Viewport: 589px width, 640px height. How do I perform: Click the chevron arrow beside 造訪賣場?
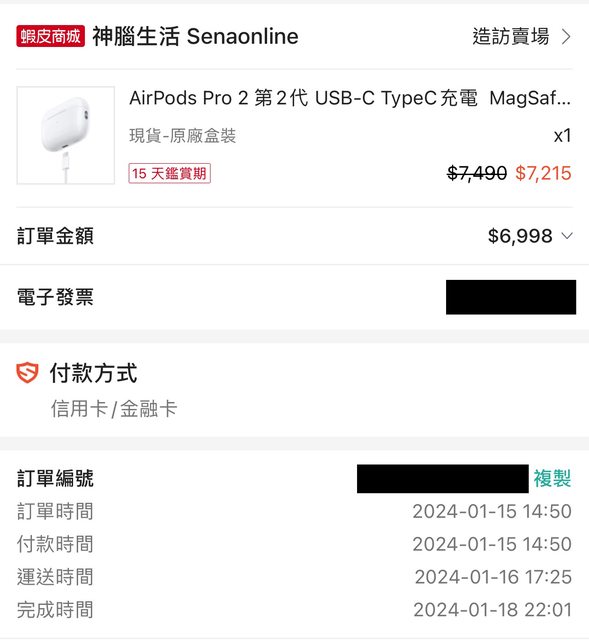coord(566,37)
